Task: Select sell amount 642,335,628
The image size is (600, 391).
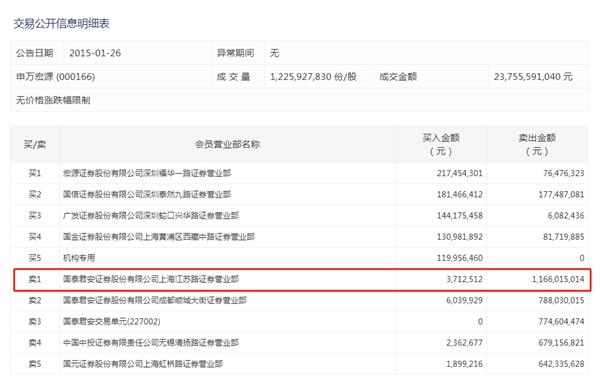Action: pos(561,364)
